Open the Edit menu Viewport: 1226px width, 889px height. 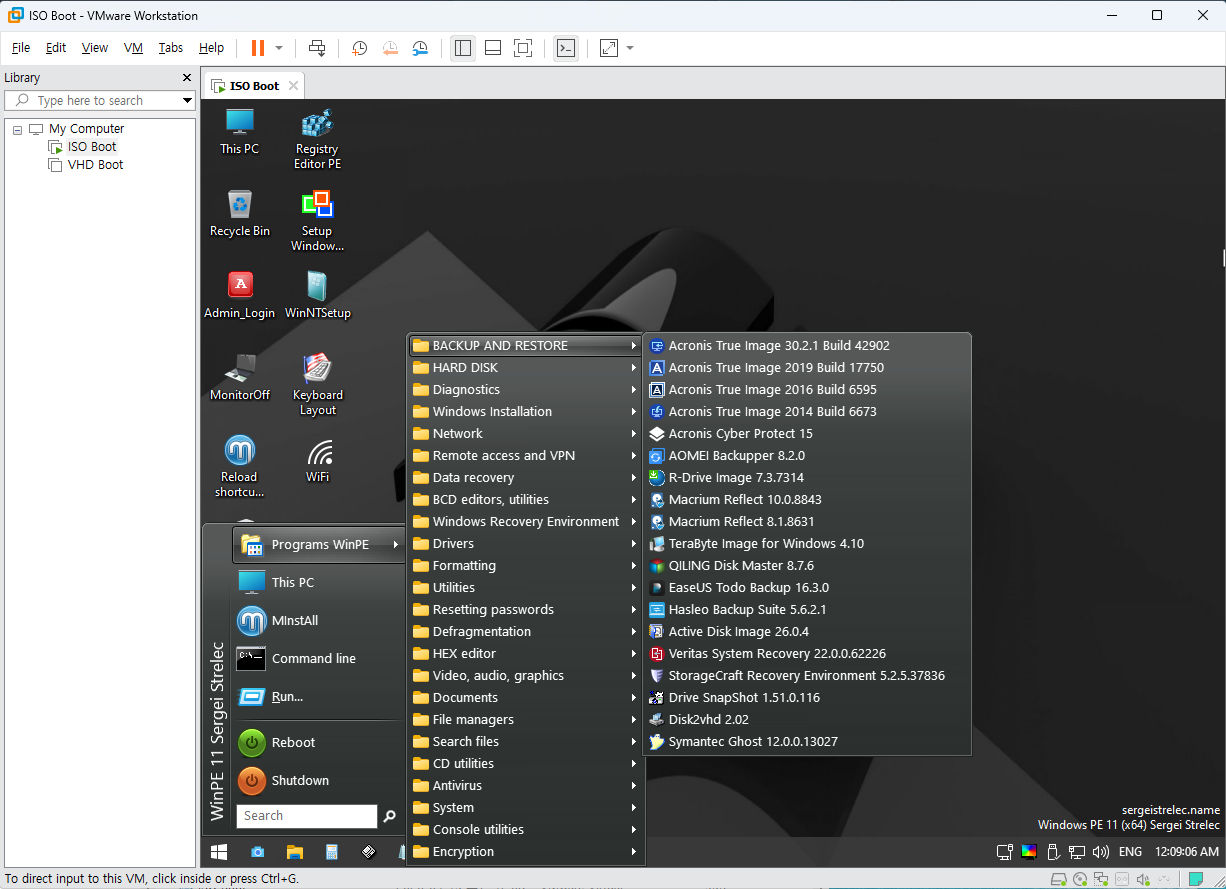click(x=56, y=48)
